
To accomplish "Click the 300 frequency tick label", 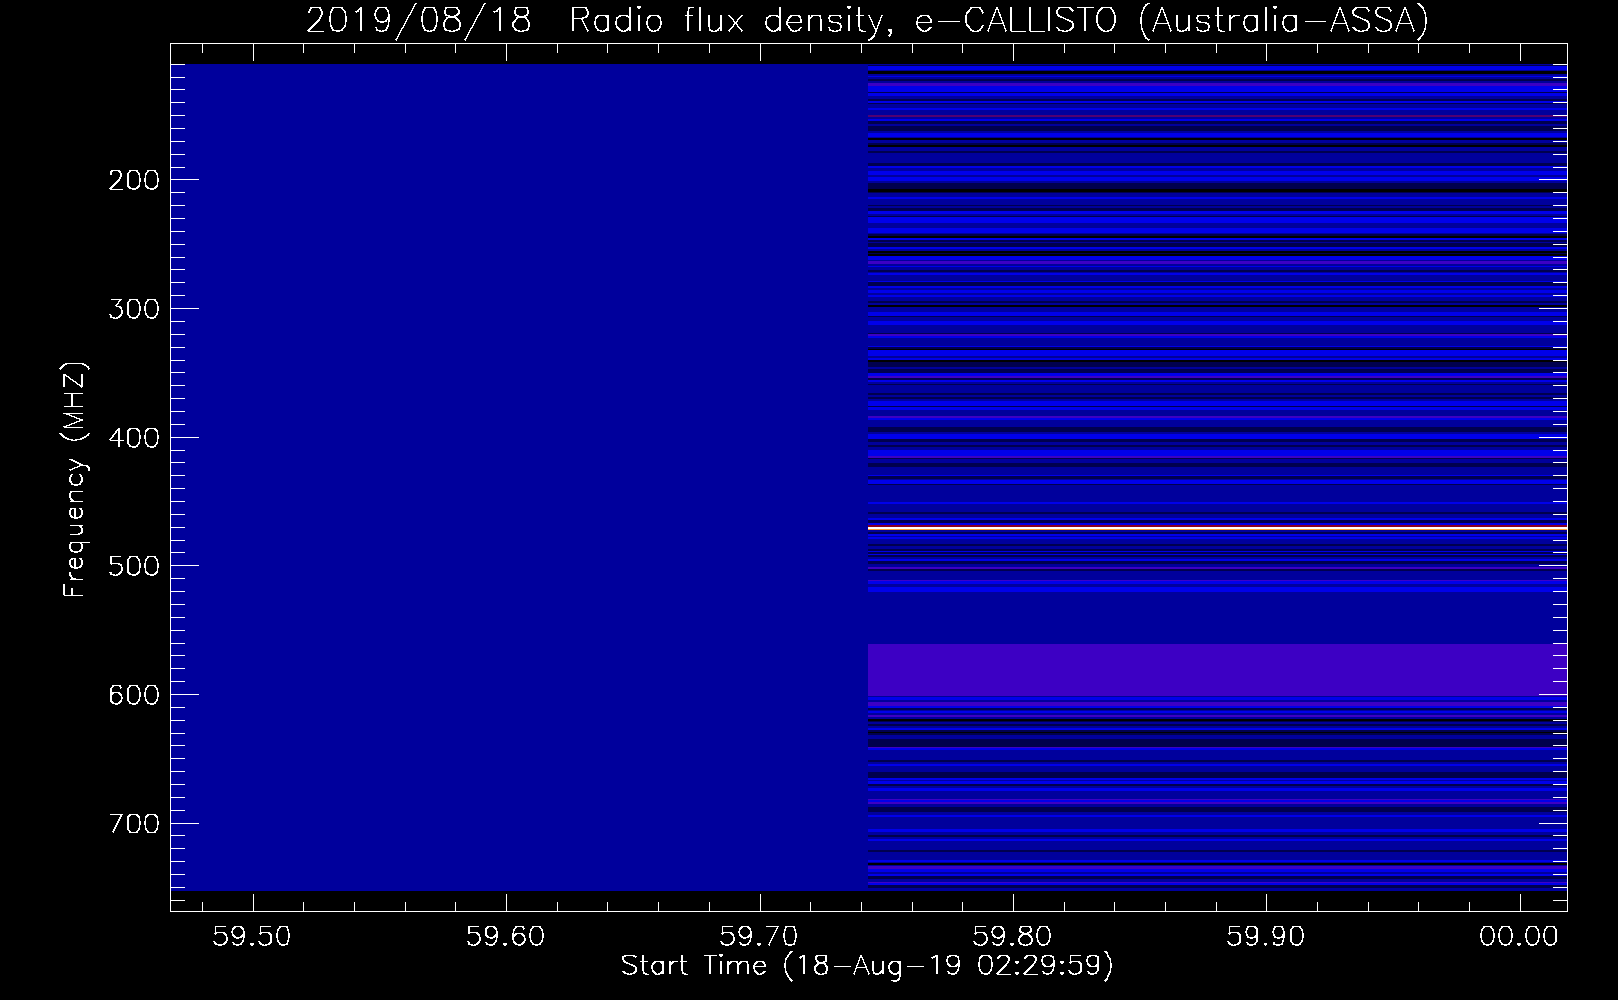I will click(134, 309).
